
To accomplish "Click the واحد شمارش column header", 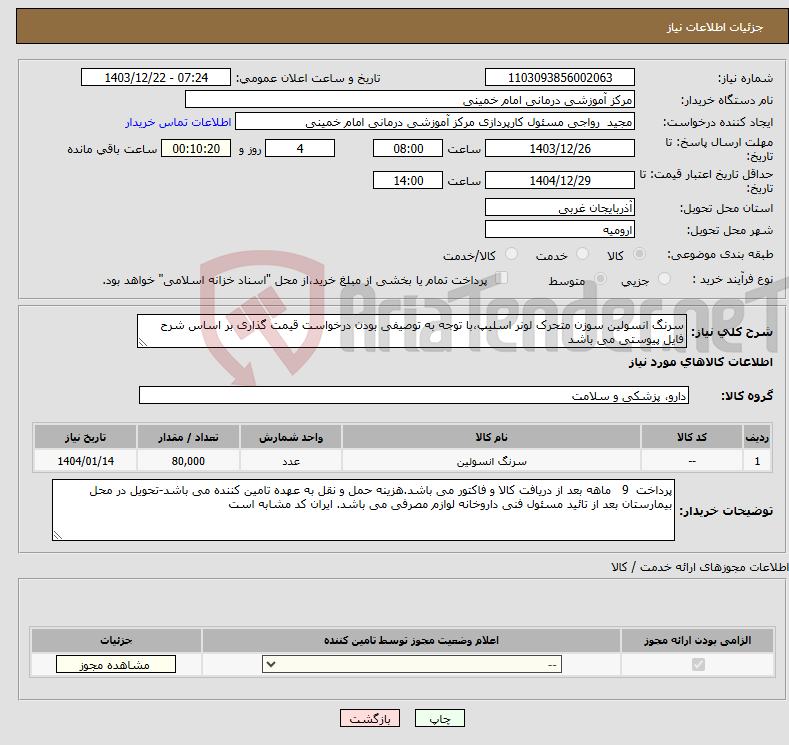I will click(x=291, y=437).
